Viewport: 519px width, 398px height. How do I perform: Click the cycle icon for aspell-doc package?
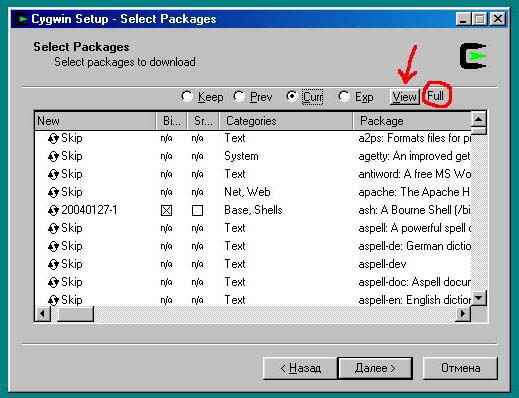(53, 282)
